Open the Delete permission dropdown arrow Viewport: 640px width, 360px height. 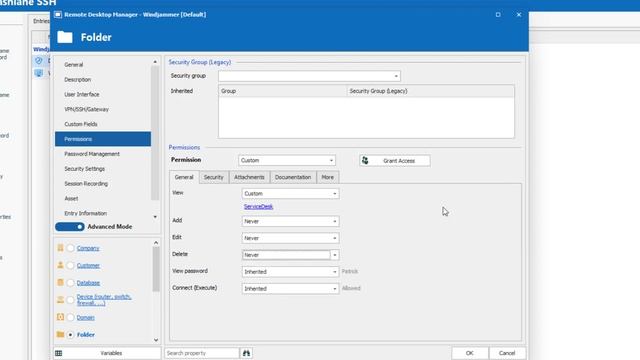335,255
